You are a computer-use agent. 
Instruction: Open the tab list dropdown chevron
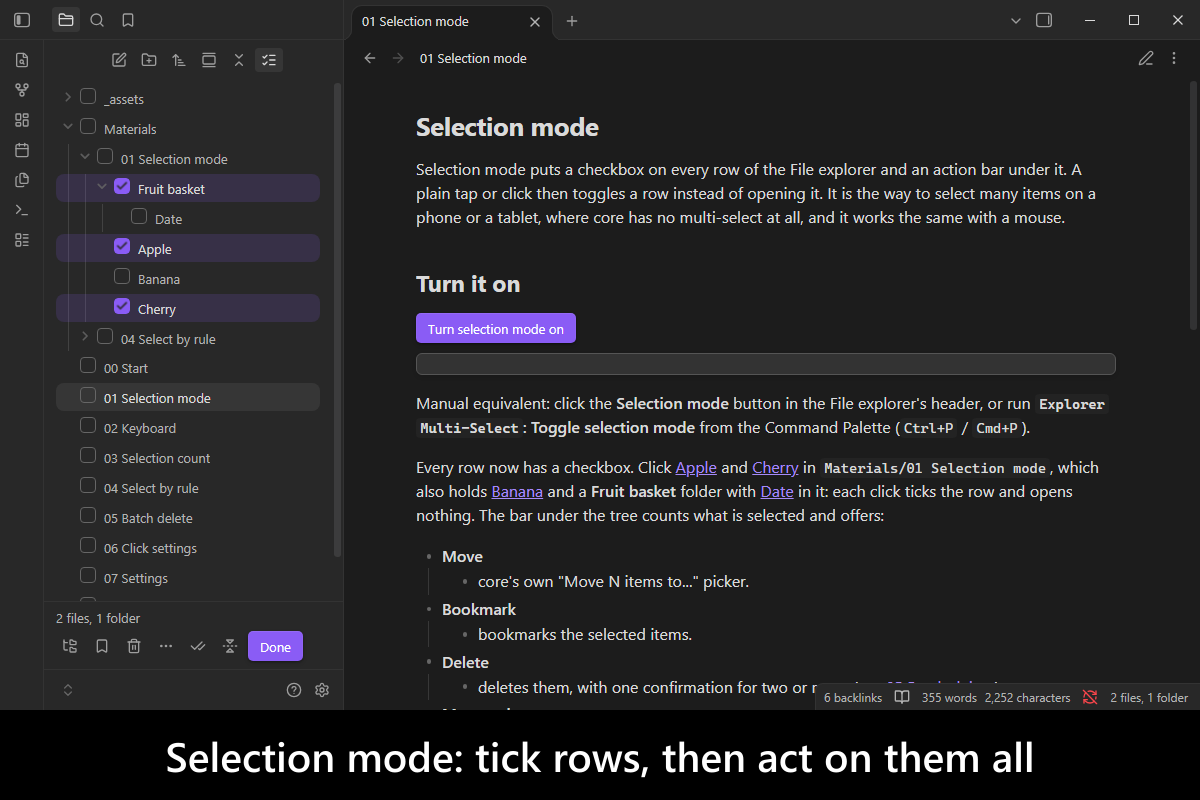click(1016, 20)
